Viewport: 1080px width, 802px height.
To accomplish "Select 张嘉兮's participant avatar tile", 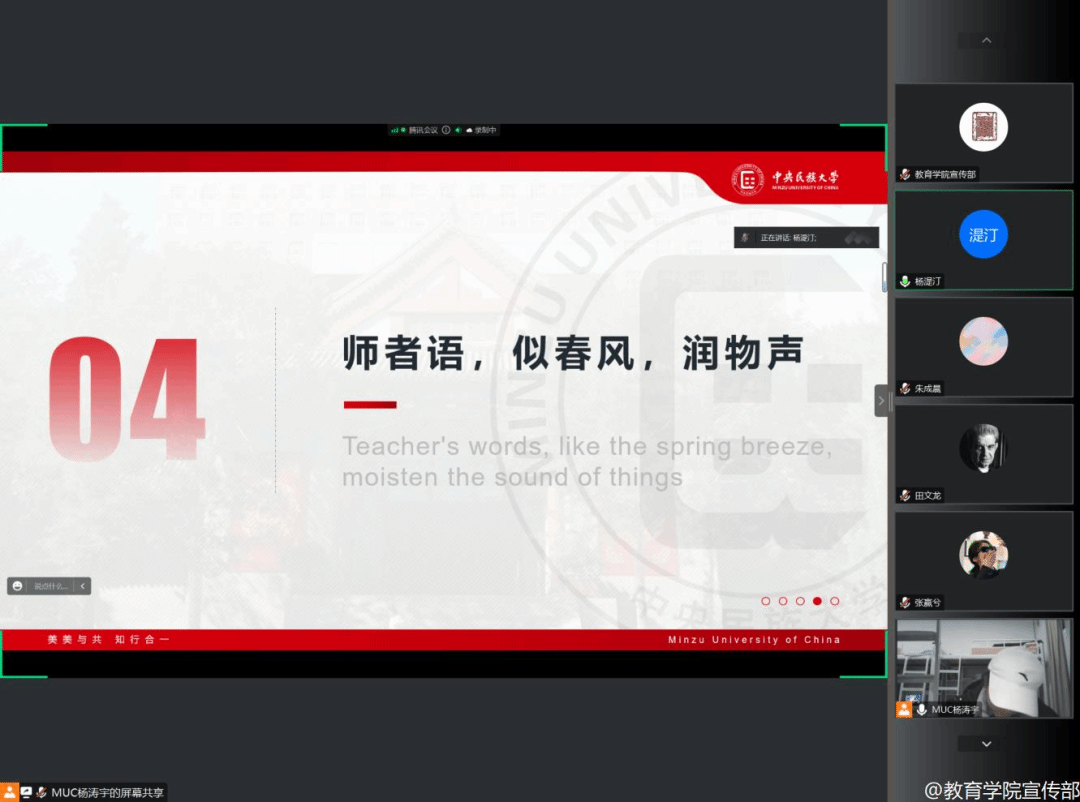I will [983, 559].
